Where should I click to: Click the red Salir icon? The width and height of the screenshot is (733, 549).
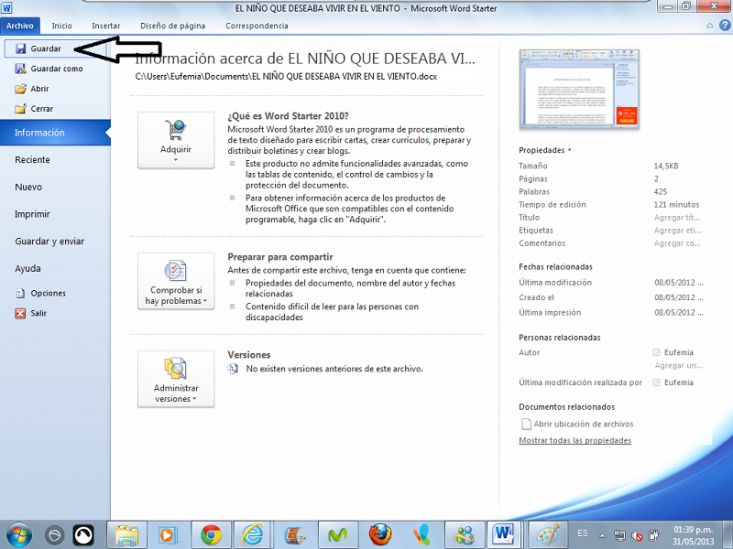[x=21, y=313]
